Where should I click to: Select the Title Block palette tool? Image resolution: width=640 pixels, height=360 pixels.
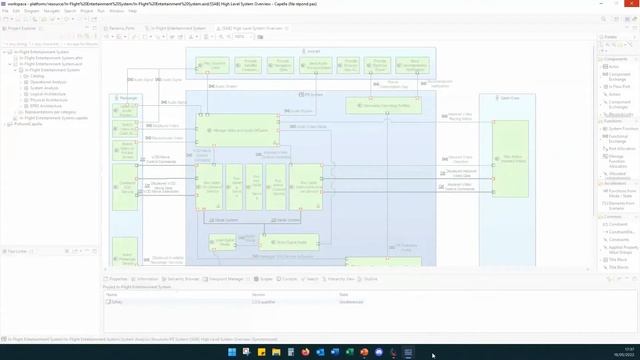[615, 260]
